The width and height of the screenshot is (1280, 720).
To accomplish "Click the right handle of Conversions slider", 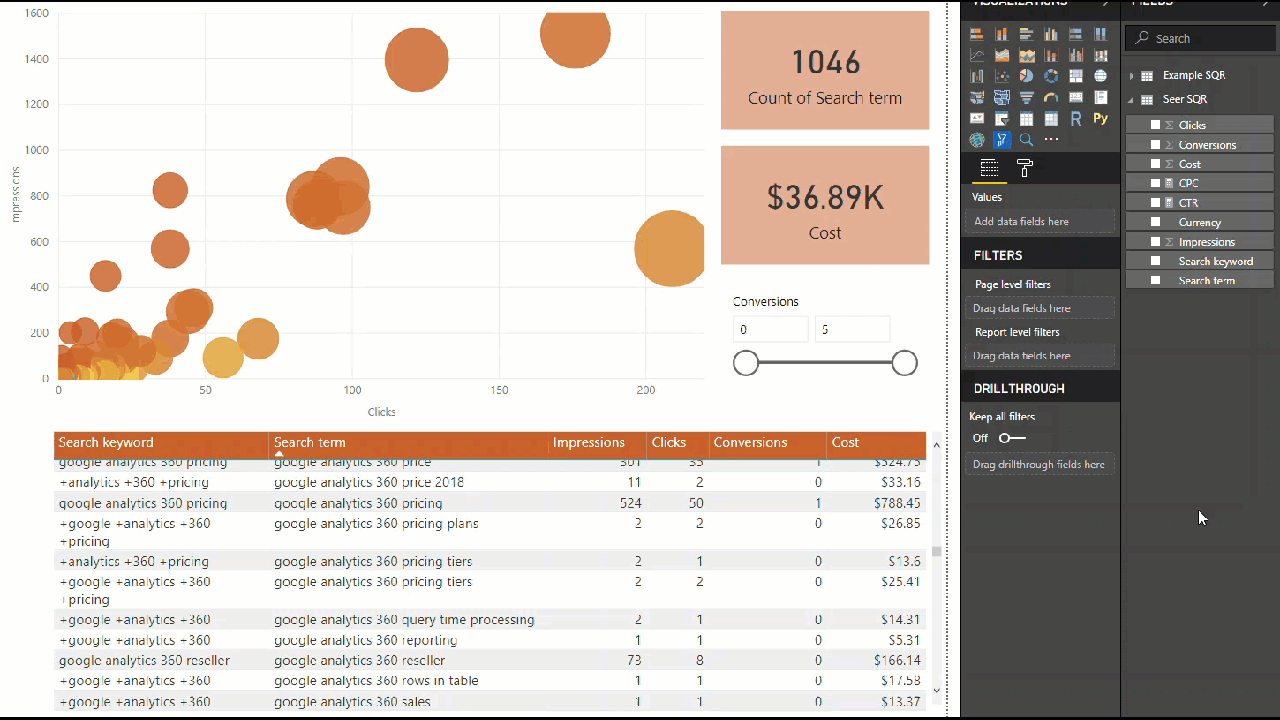I will pos(904,363).
